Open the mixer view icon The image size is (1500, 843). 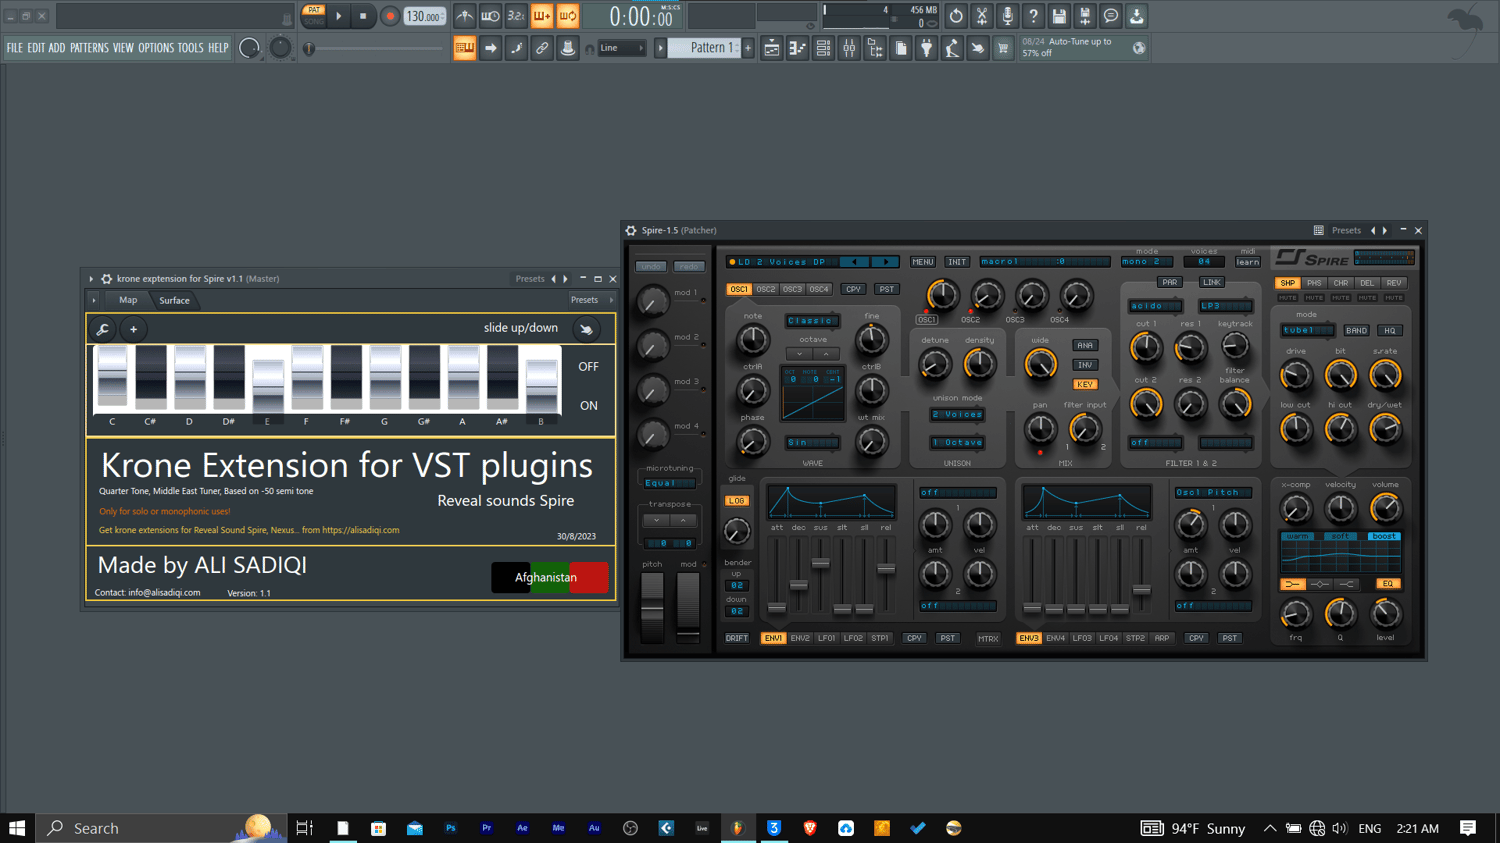pos(849,48)
